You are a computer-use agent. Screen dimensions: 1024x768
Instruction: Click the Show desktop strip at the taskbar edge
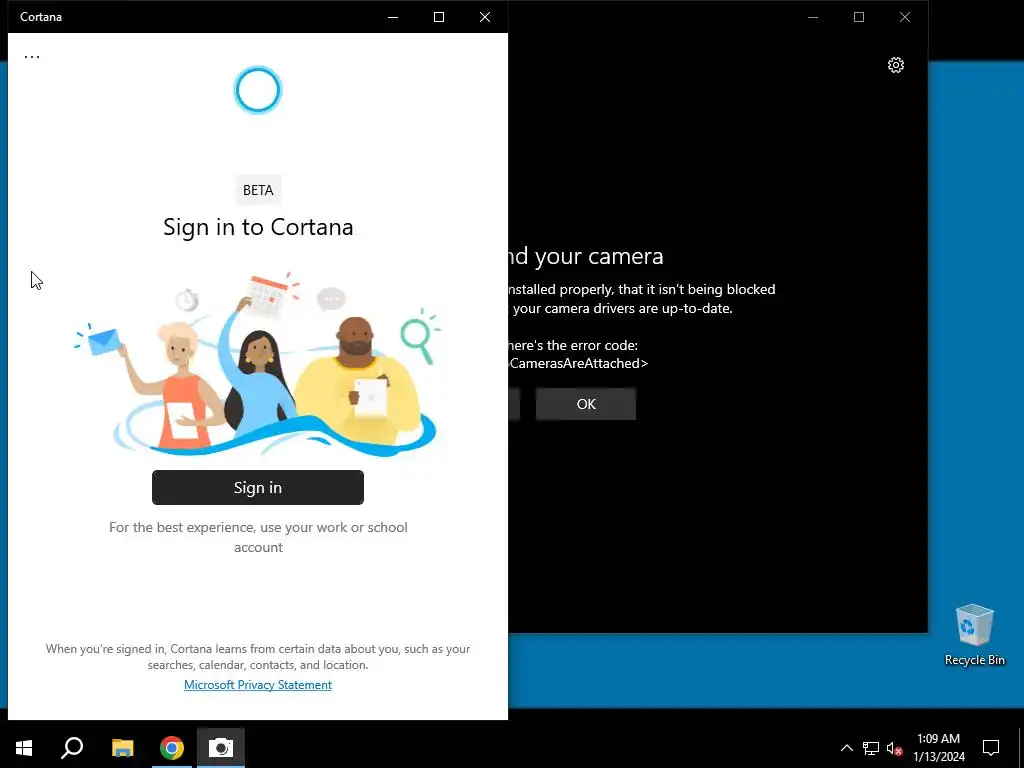tap(1021, 747)
